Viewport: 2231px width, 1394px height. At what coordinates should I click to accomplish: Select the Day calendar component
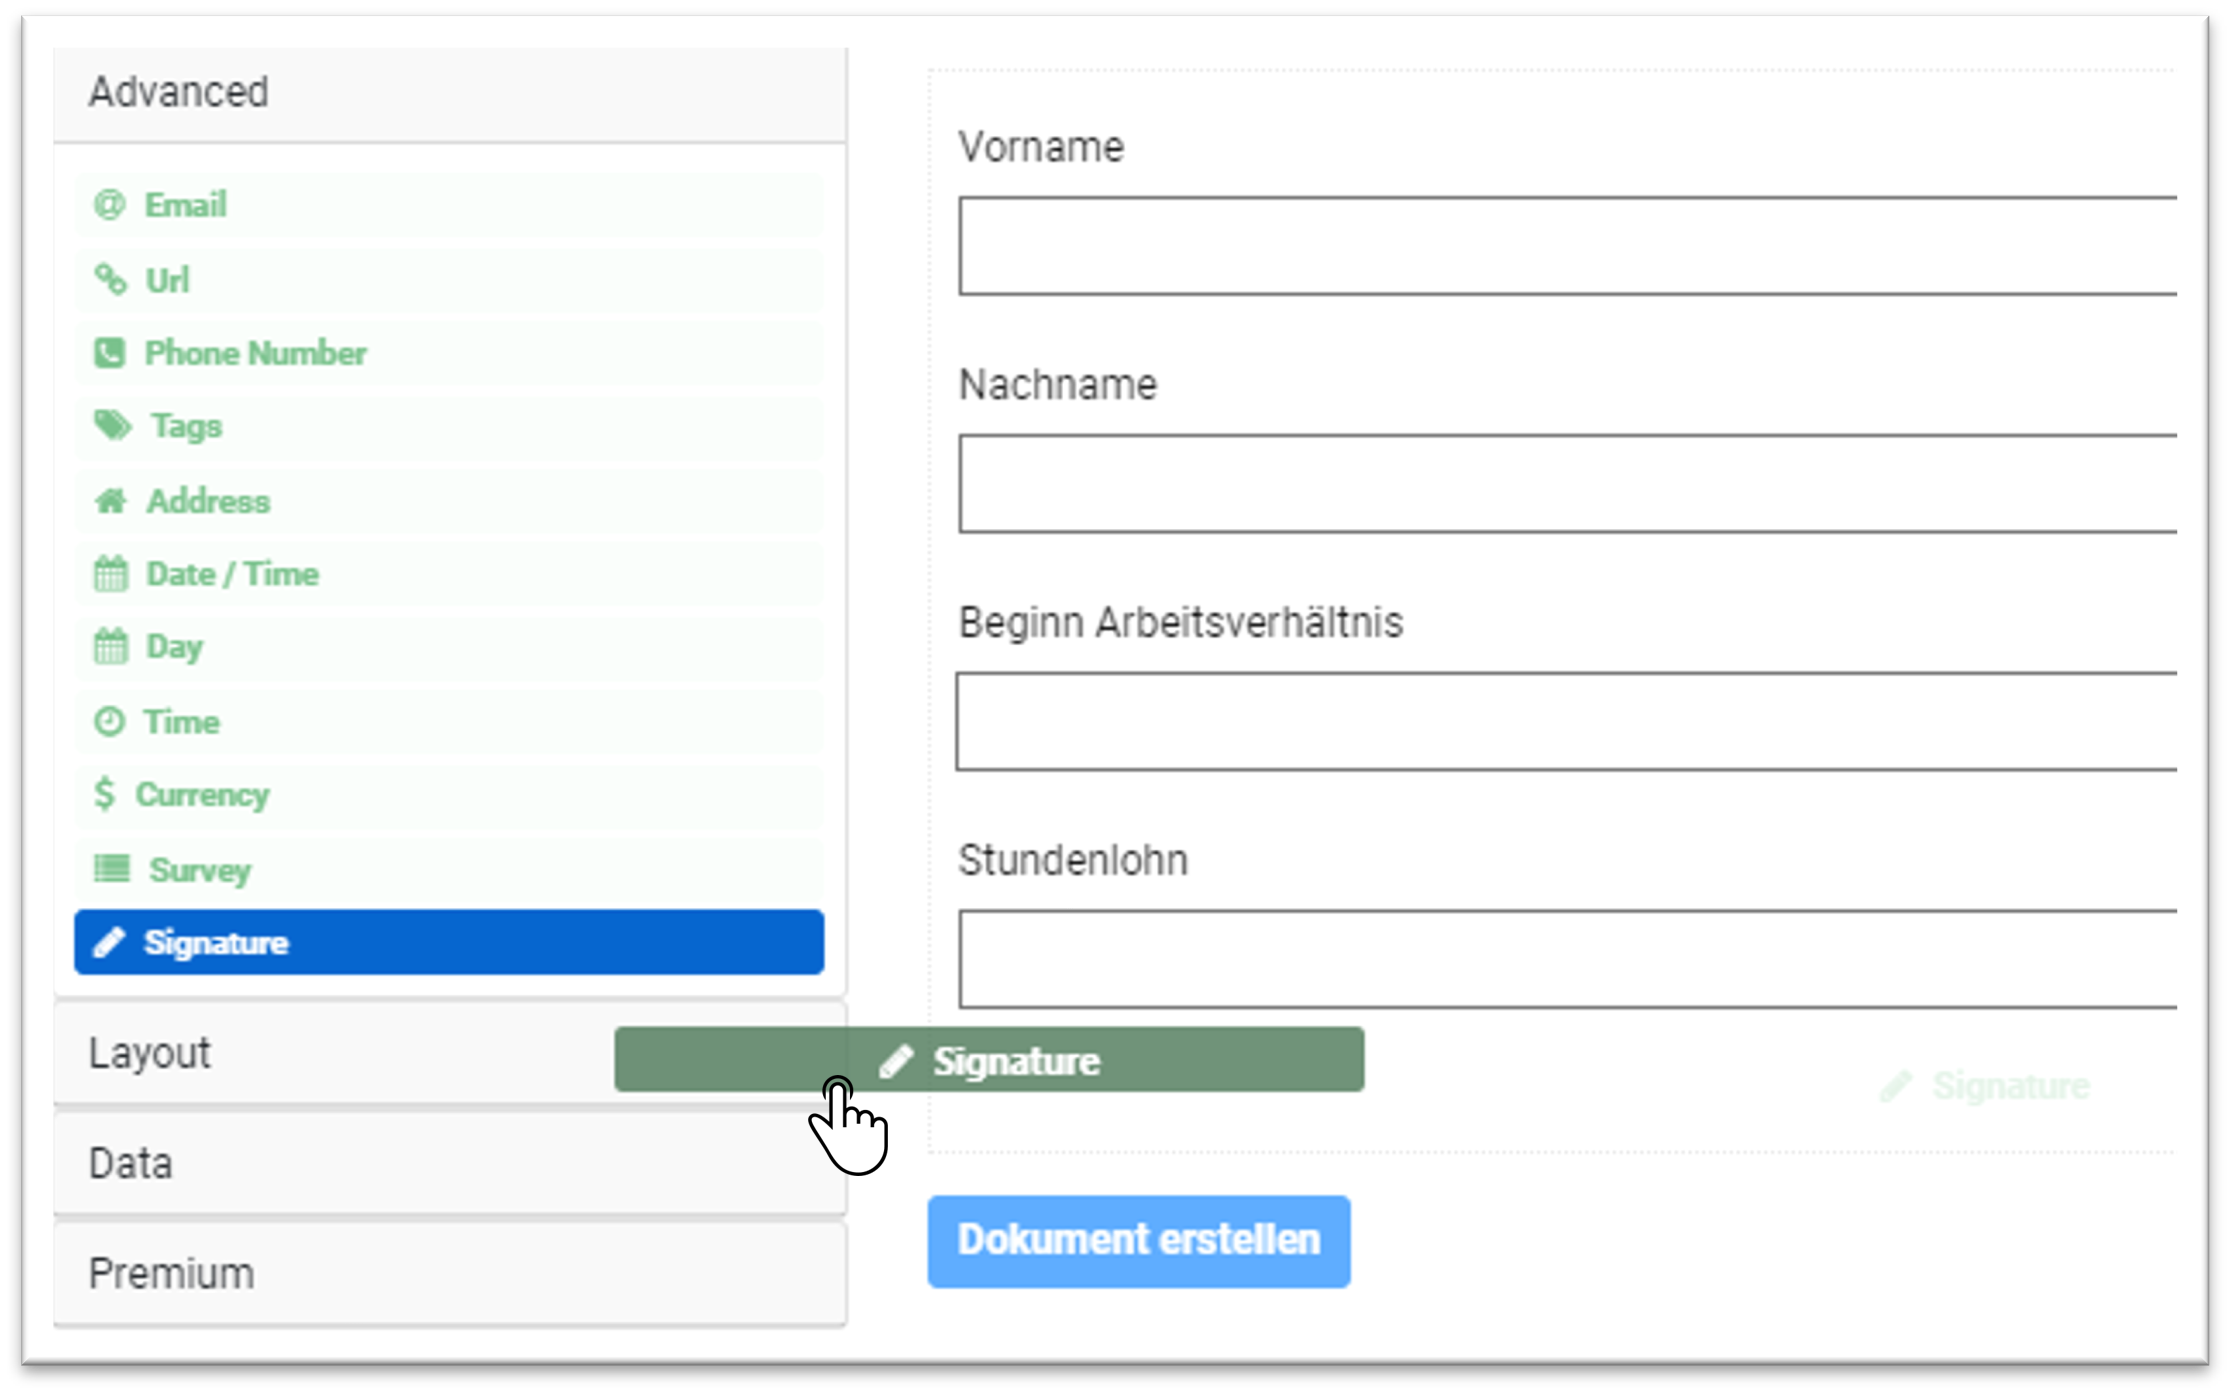pyautogui.click(x=449, y=648)
